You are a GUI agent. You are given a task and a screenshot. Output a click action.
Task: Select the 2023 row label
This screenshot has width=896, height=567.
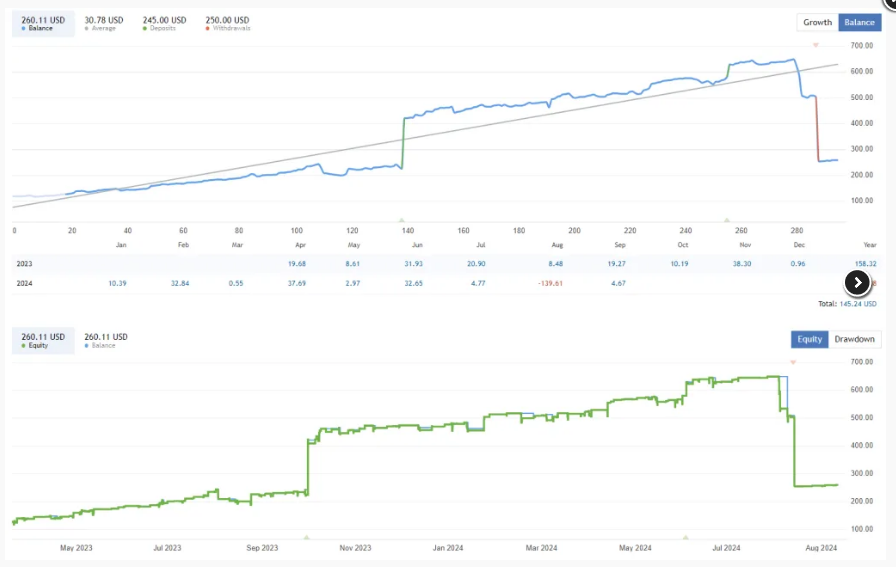(24, 264)
